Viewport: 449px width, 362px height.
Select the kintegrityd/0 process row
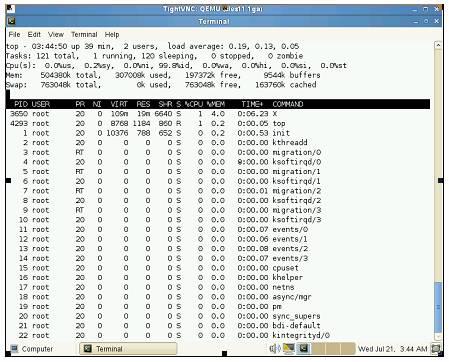(218, 335)
